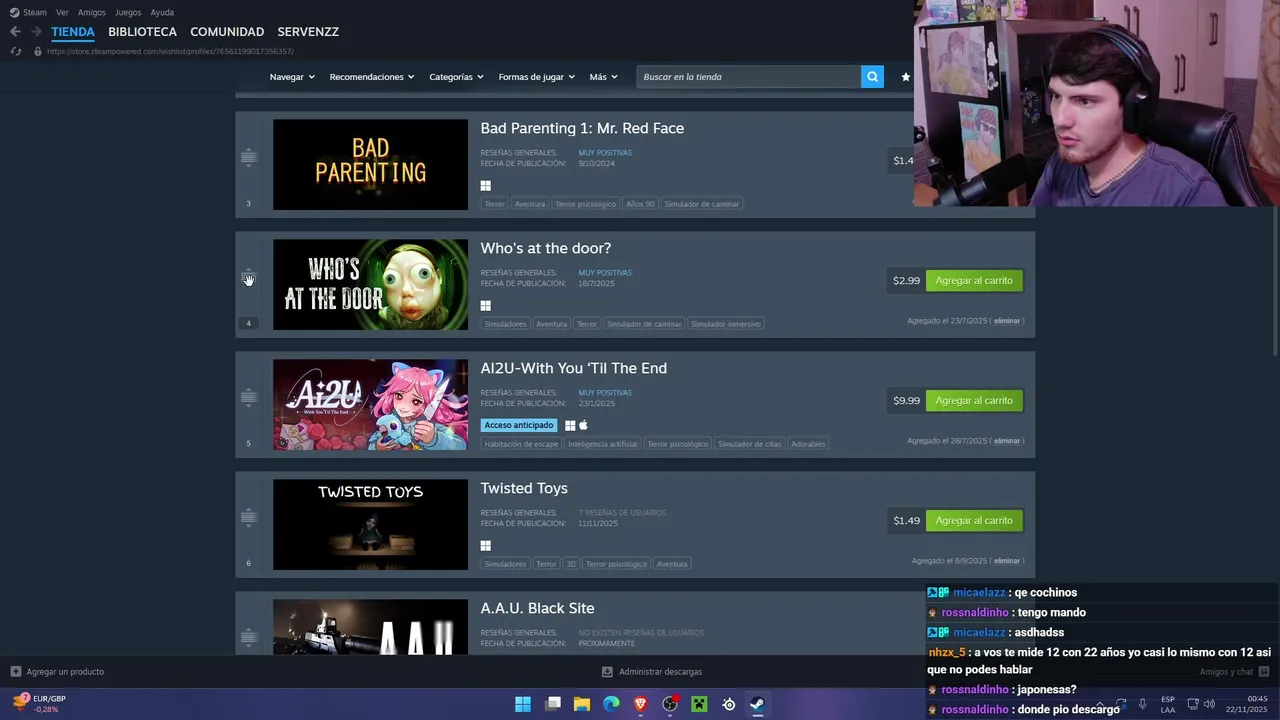Image resolution: width=1280 pixels, height=720 pixels.
Task: Grab the reorder handle for Bad Parenting
Action: pos(248,157)
